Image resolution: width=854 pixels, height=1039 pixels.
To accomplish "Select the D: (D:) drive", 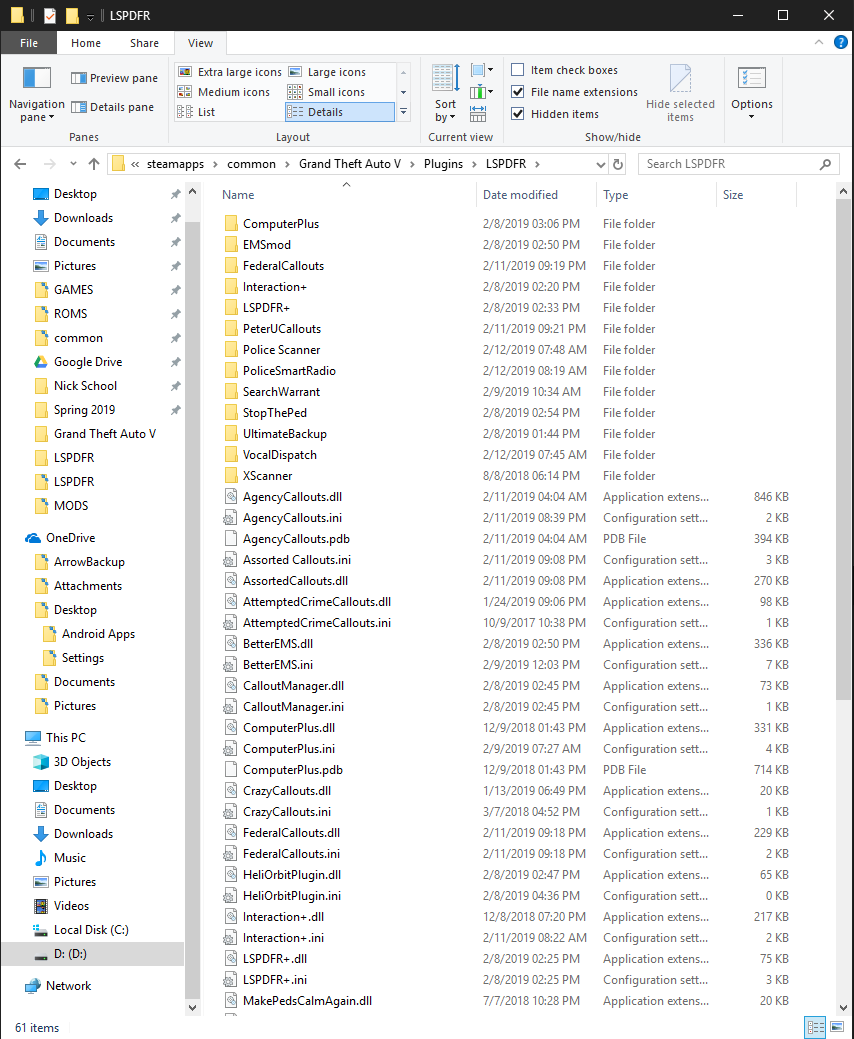I will click(x=92, y=954).
